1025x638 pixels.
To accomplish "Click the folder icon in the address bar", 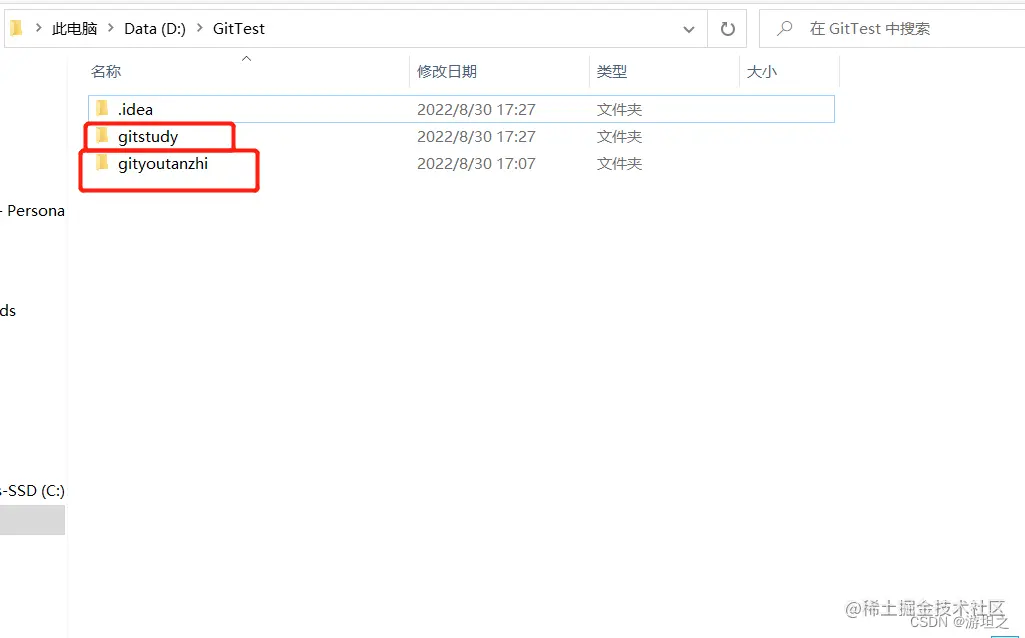I will [x=16, y=28].
